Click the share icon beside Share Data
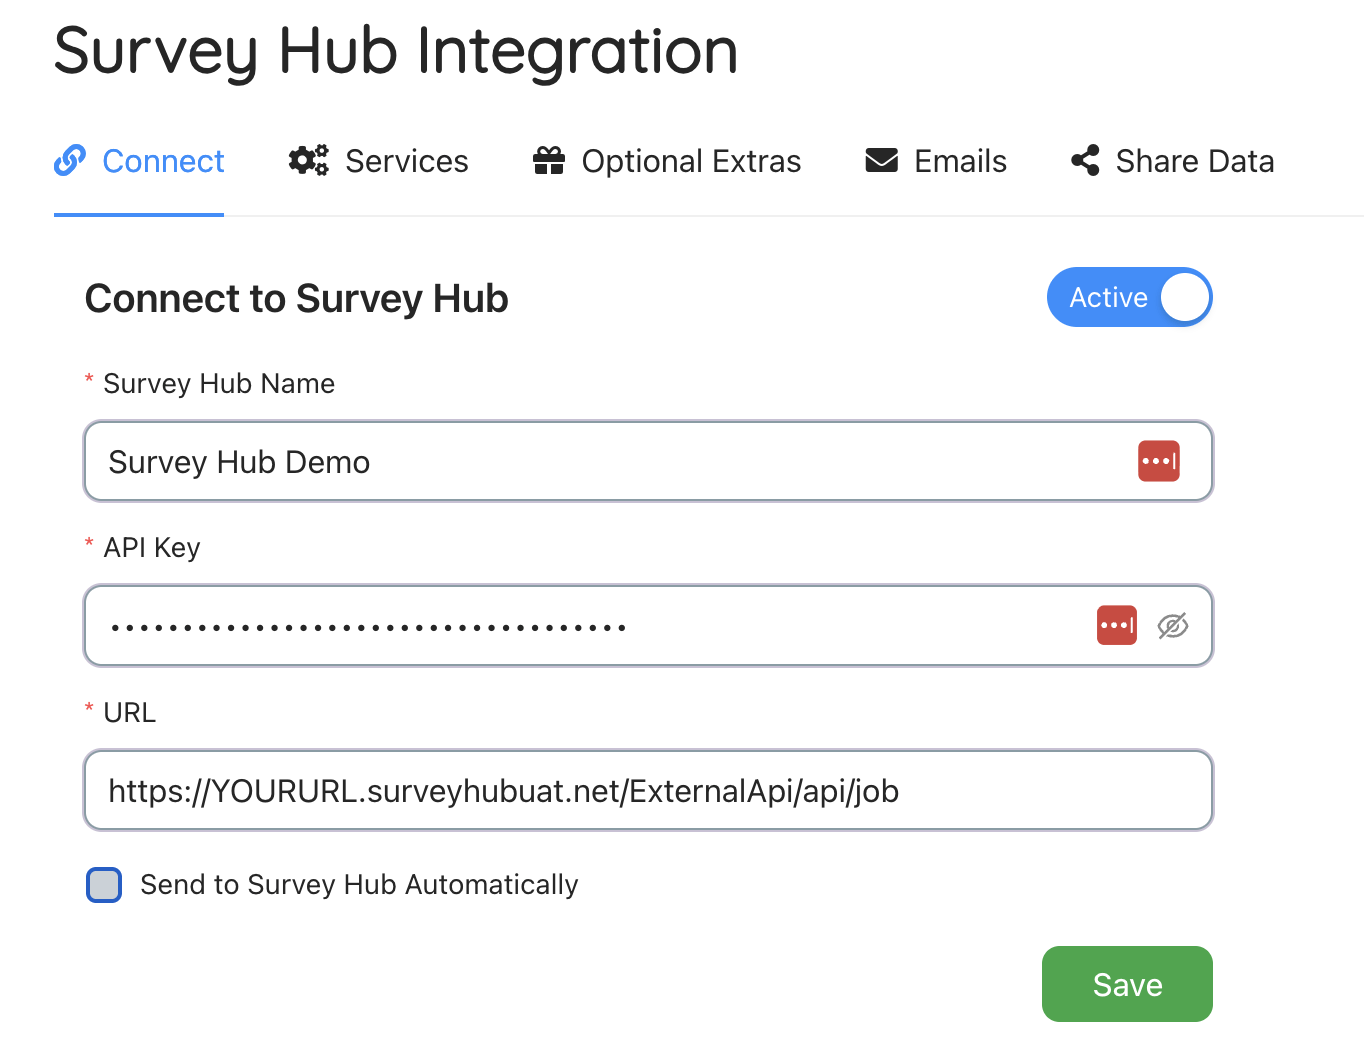Viewport: 1364px width, 1064px height. pos(1085,160)
